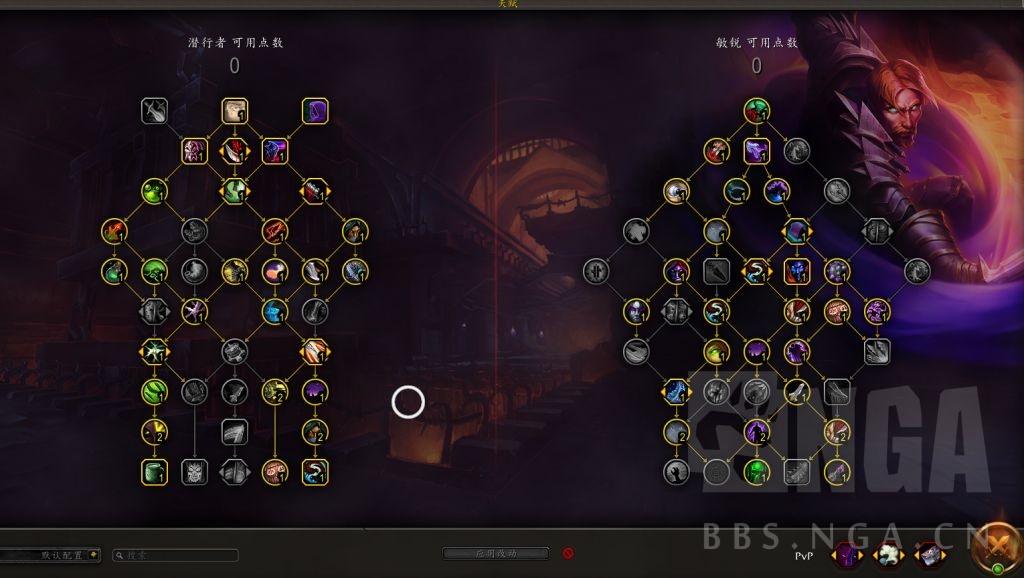Click the grey skull mask talent at the Rogue tree bottom
Image resolution: width=1024 pixels, height=578 pixels.
click(194, 472)
